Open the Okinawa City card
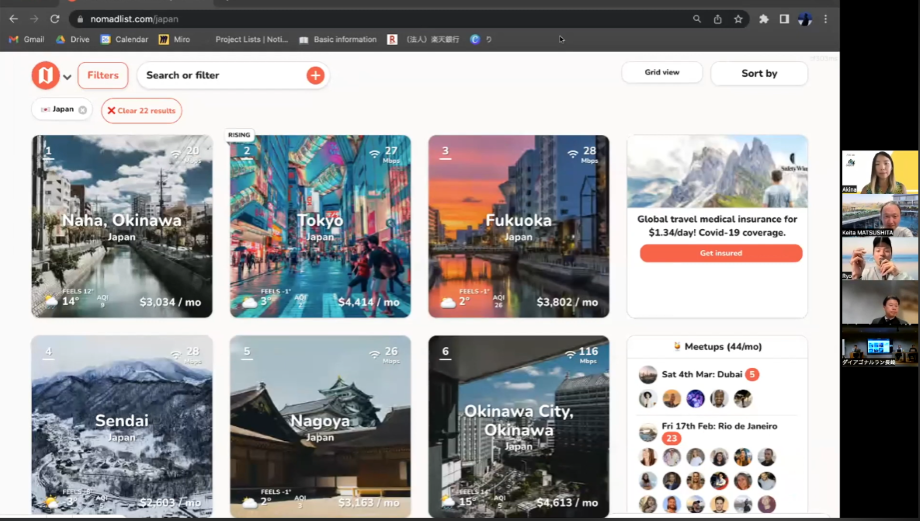This screenshot has height=521, width=920. click(x=519, y=427)
